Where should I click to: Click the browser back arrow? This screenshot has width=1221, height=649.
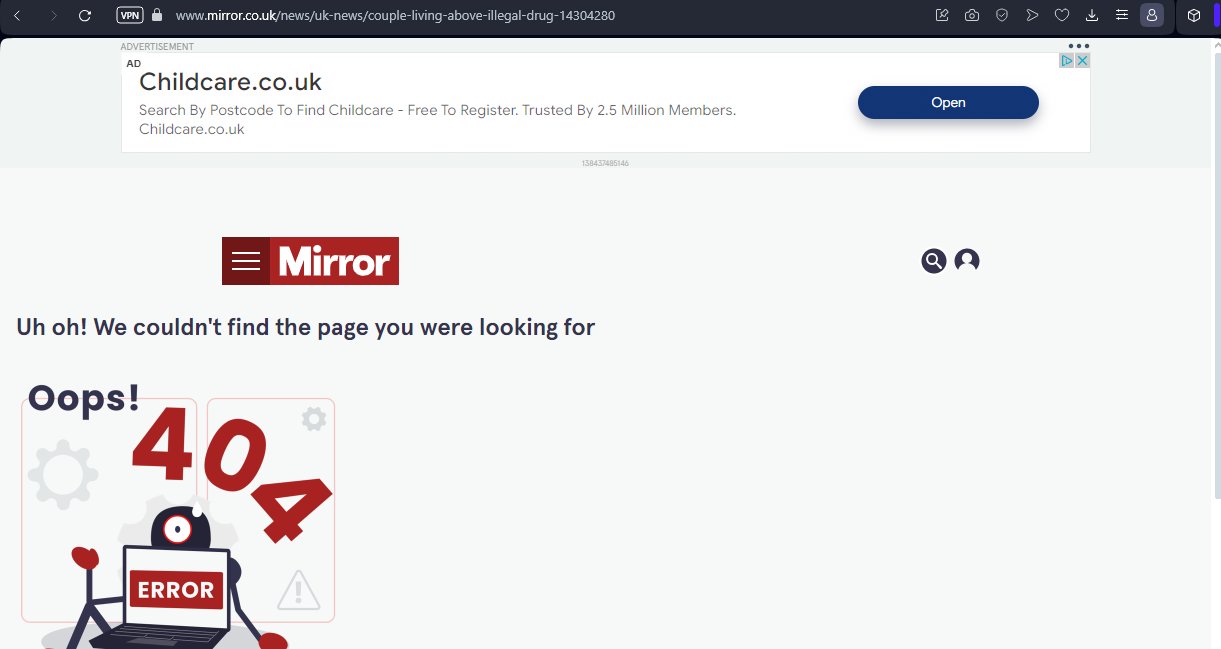[x=17, y=15]
